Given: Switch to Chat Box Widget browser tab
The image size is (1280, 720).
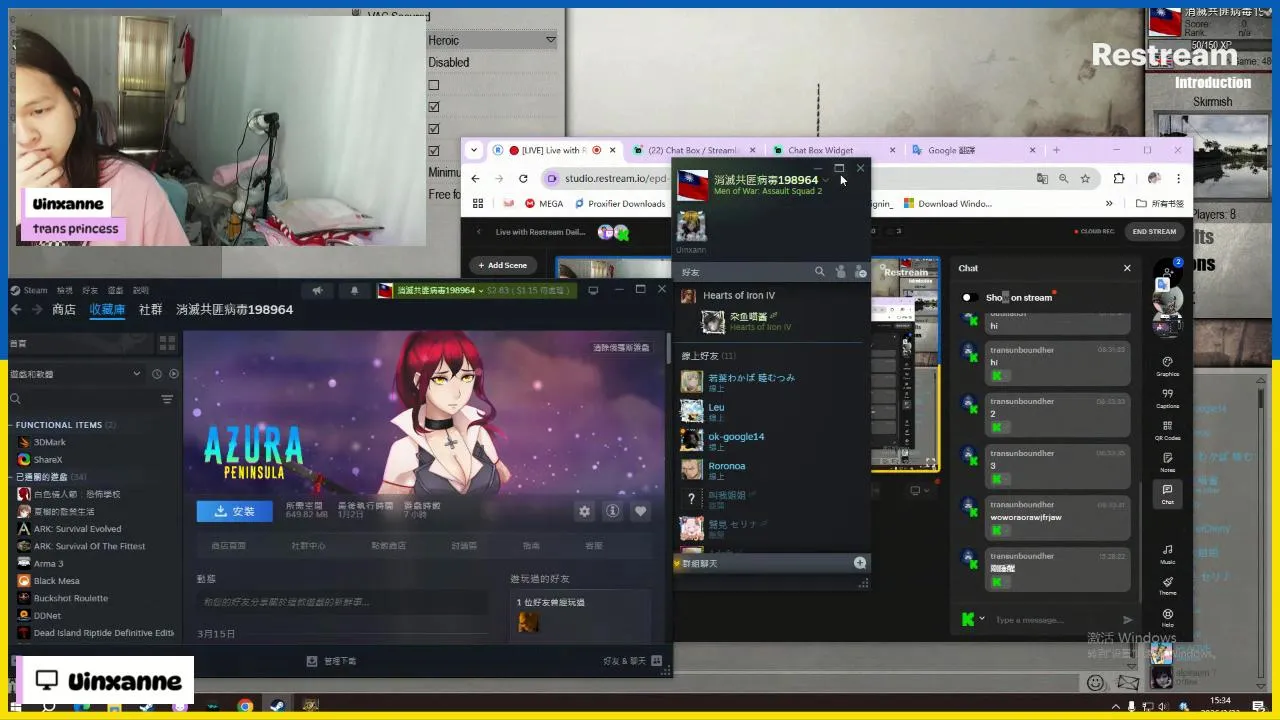Looking at the screenshot, I should 820,150.
